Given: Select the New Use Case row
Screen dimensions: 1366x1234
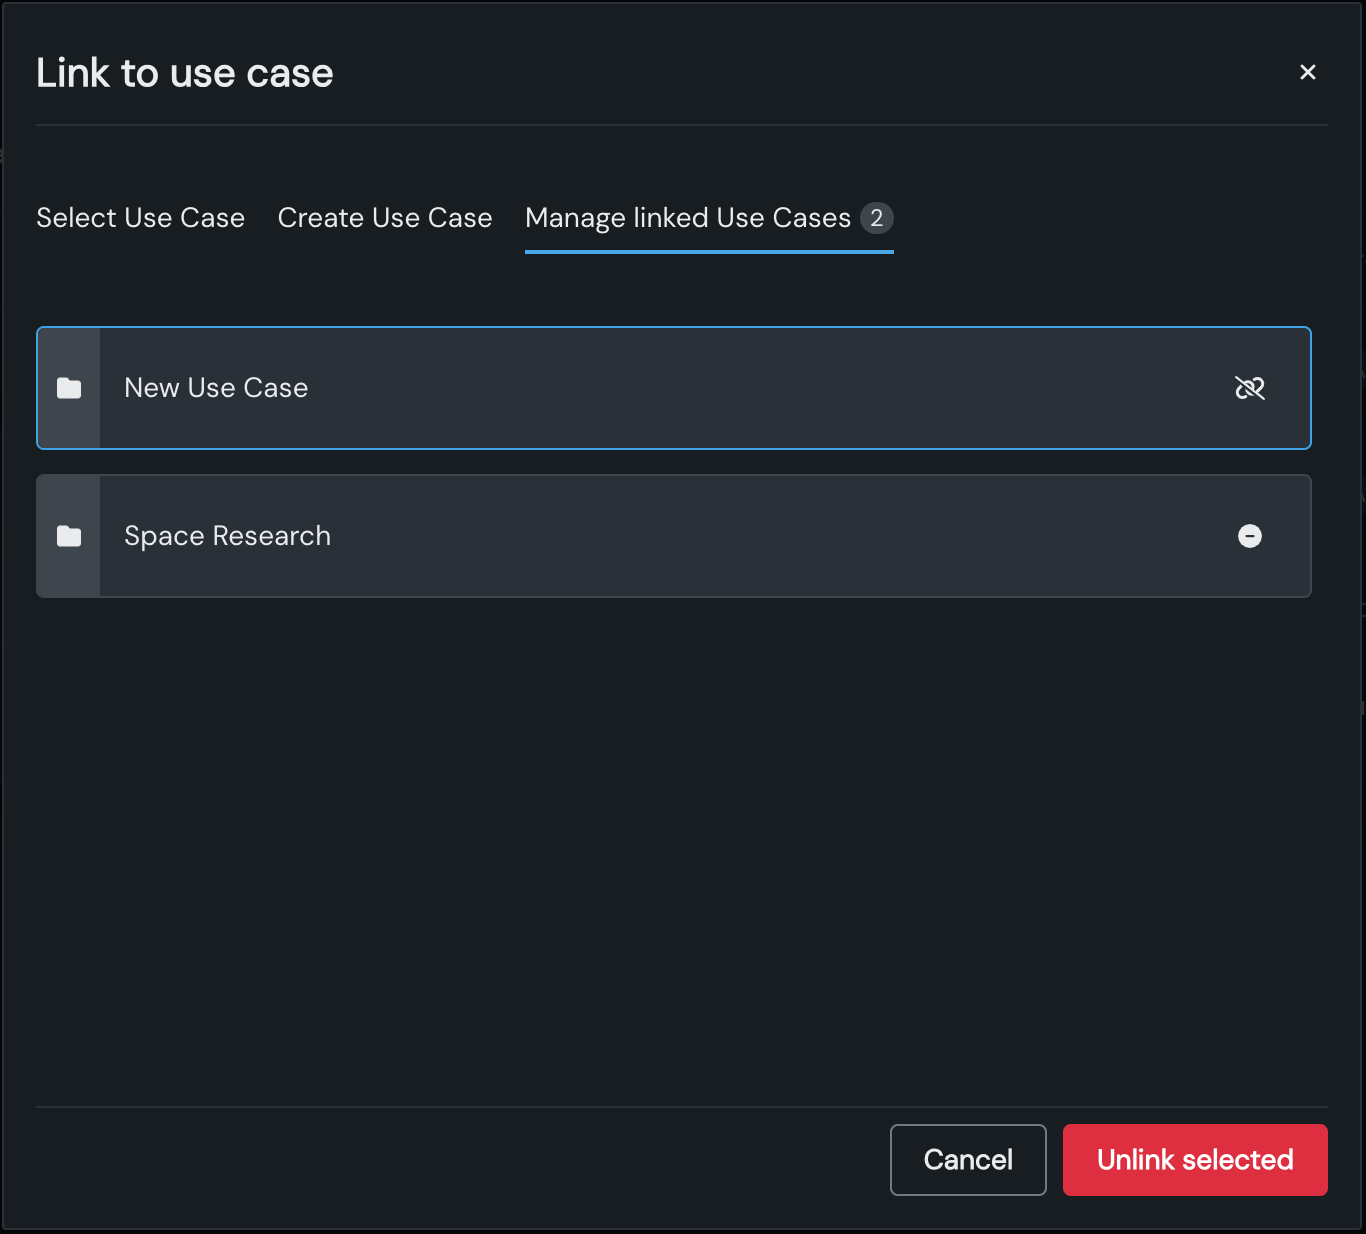Looking at the screenshot, I should pos(700,388).
